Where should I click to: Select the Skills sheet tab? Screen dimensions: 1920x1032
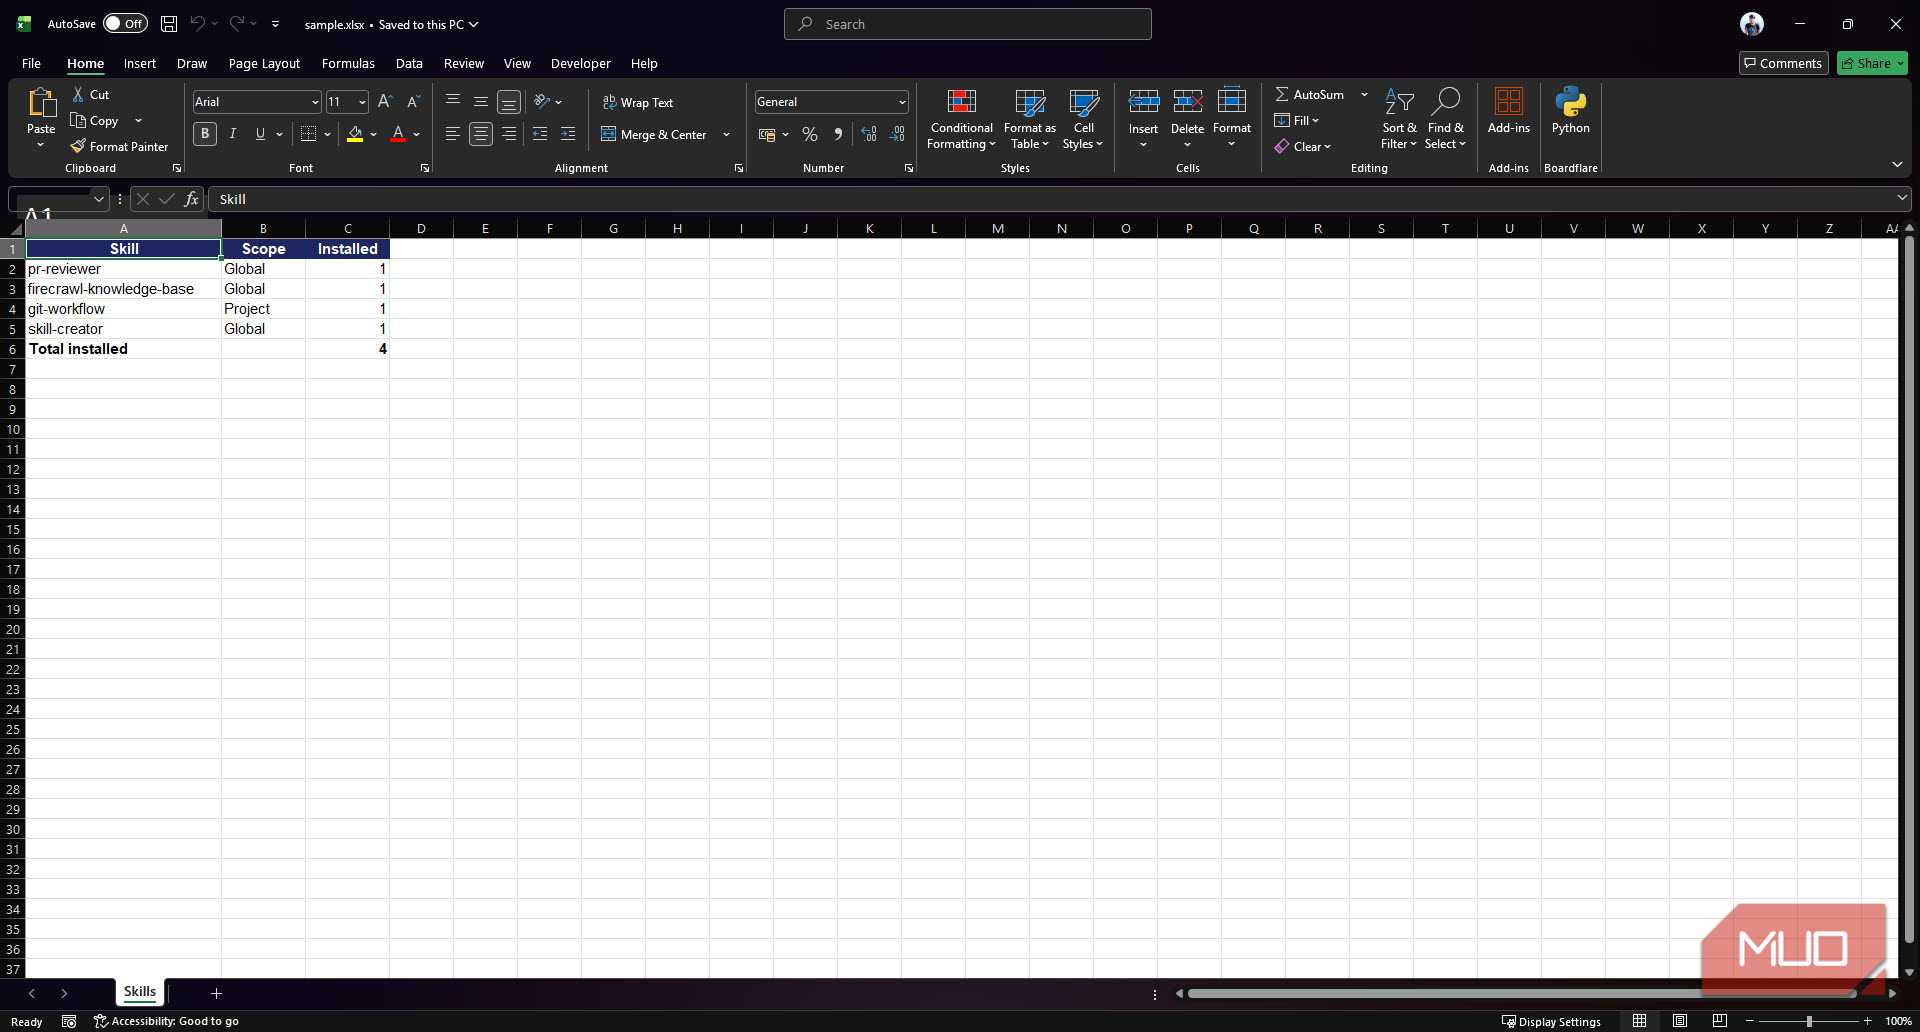139,992
